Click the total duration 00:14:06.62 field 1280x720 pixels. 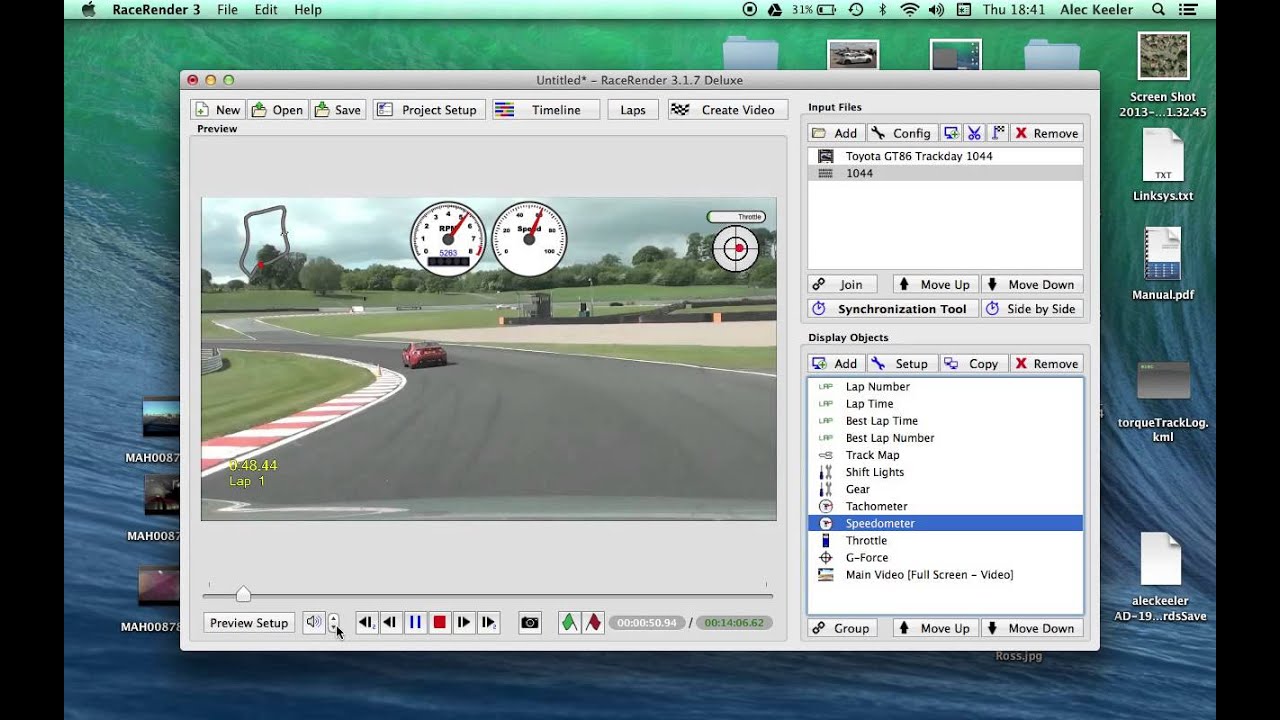[x=734, y=623]
